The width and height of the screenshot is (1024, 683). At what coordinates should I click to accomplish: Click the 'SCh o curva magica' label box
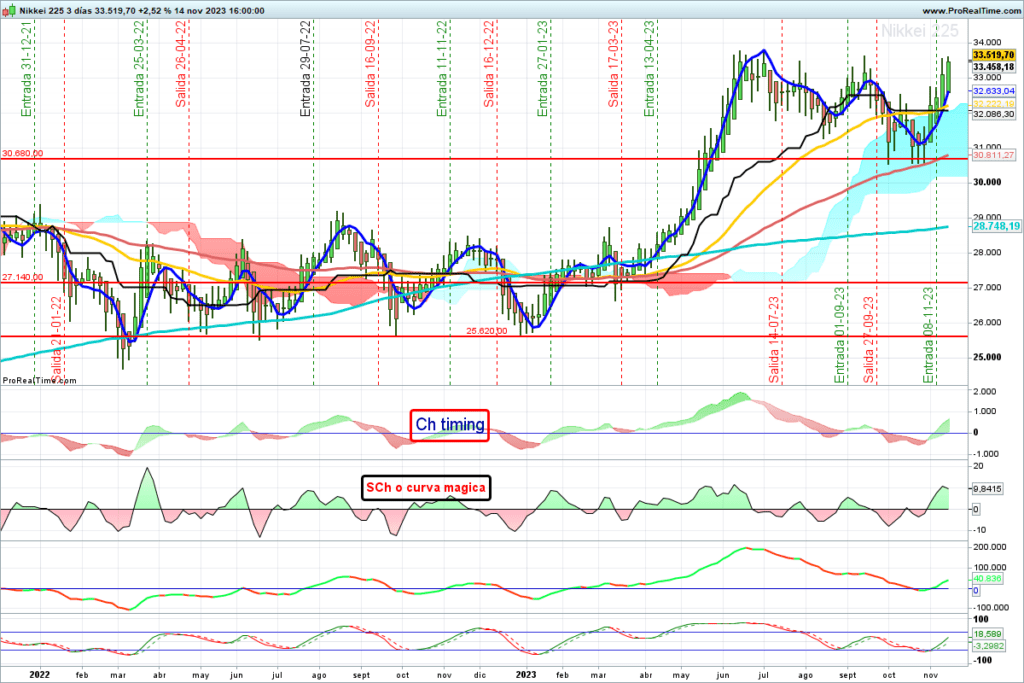pyautogui.click(x=426, y=488)
